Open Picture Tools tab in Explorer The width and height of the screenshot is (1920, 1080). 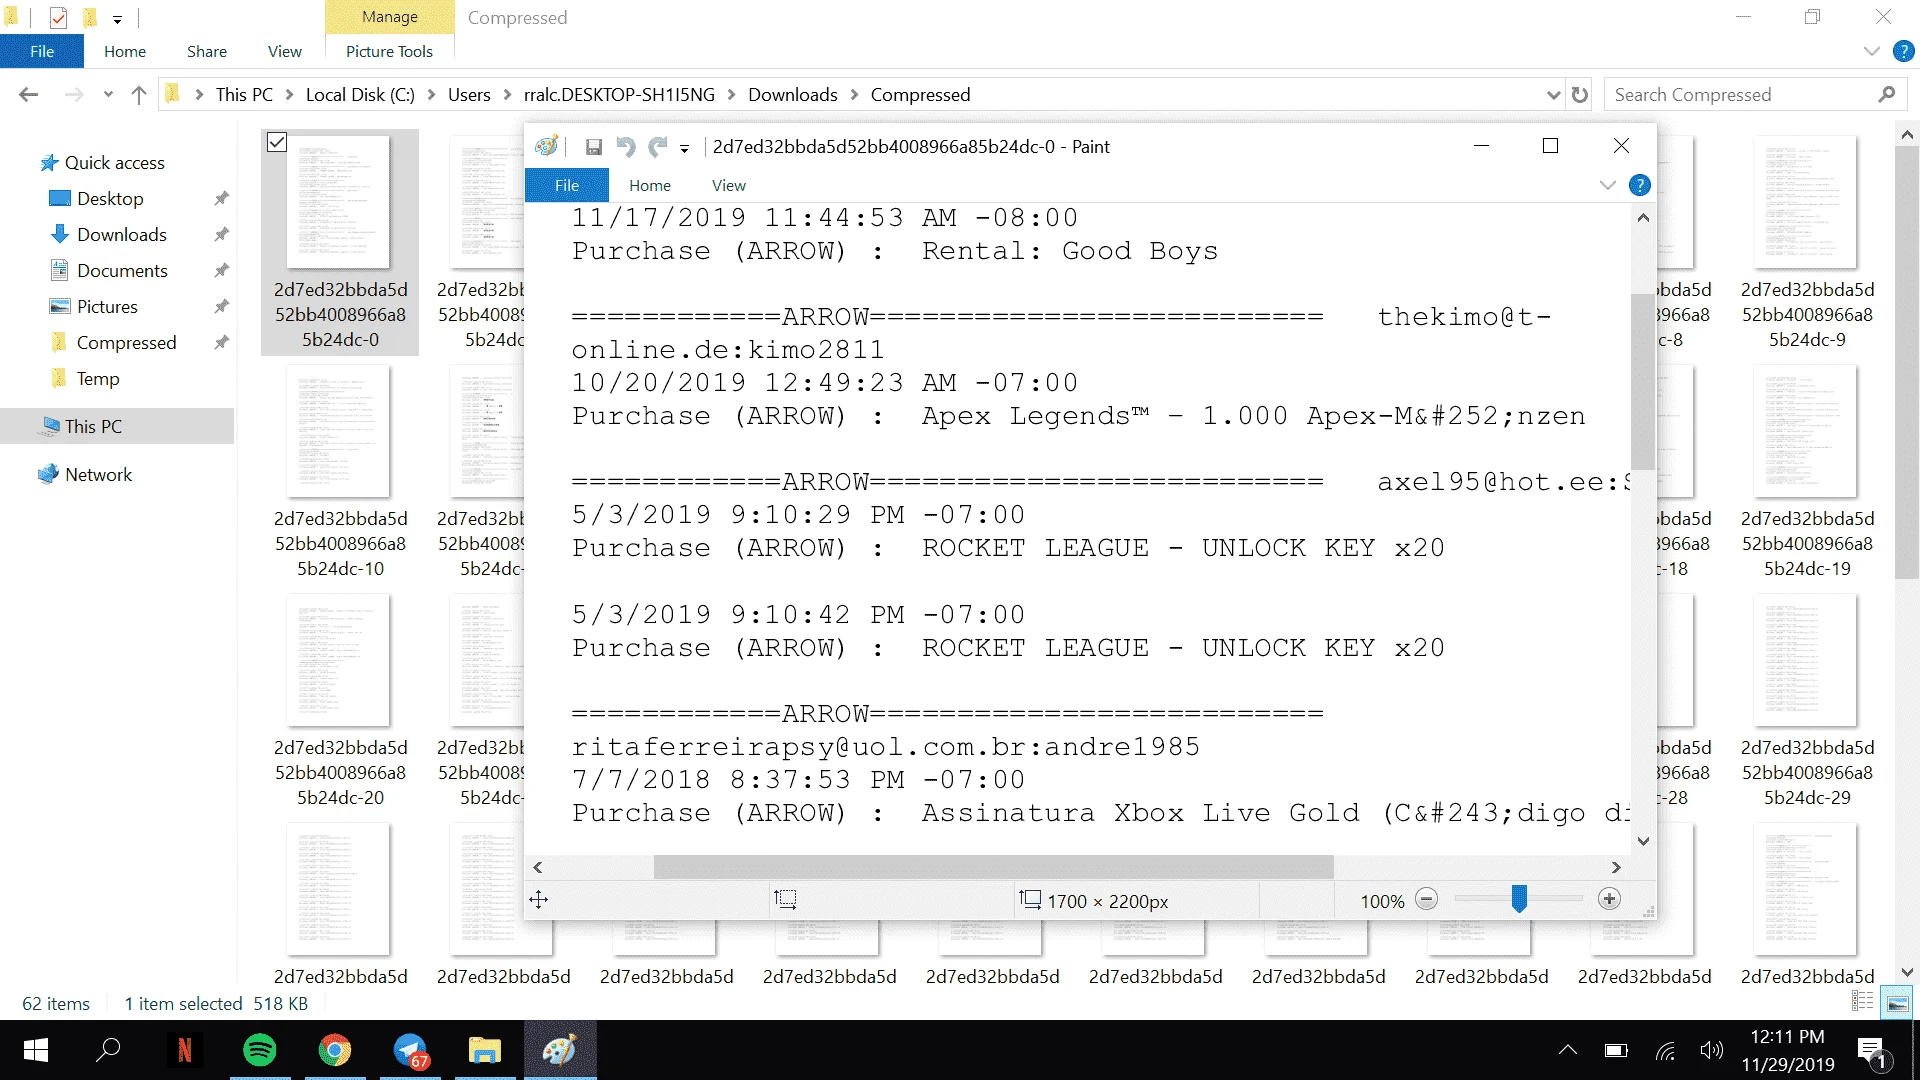click(x=389, y=51)
